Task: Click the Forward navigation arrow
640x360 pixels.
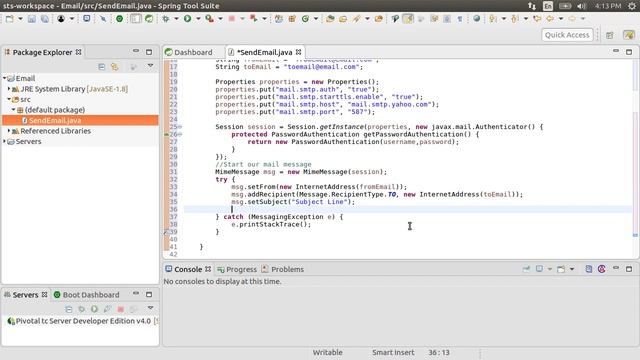Action: point(572,19)
